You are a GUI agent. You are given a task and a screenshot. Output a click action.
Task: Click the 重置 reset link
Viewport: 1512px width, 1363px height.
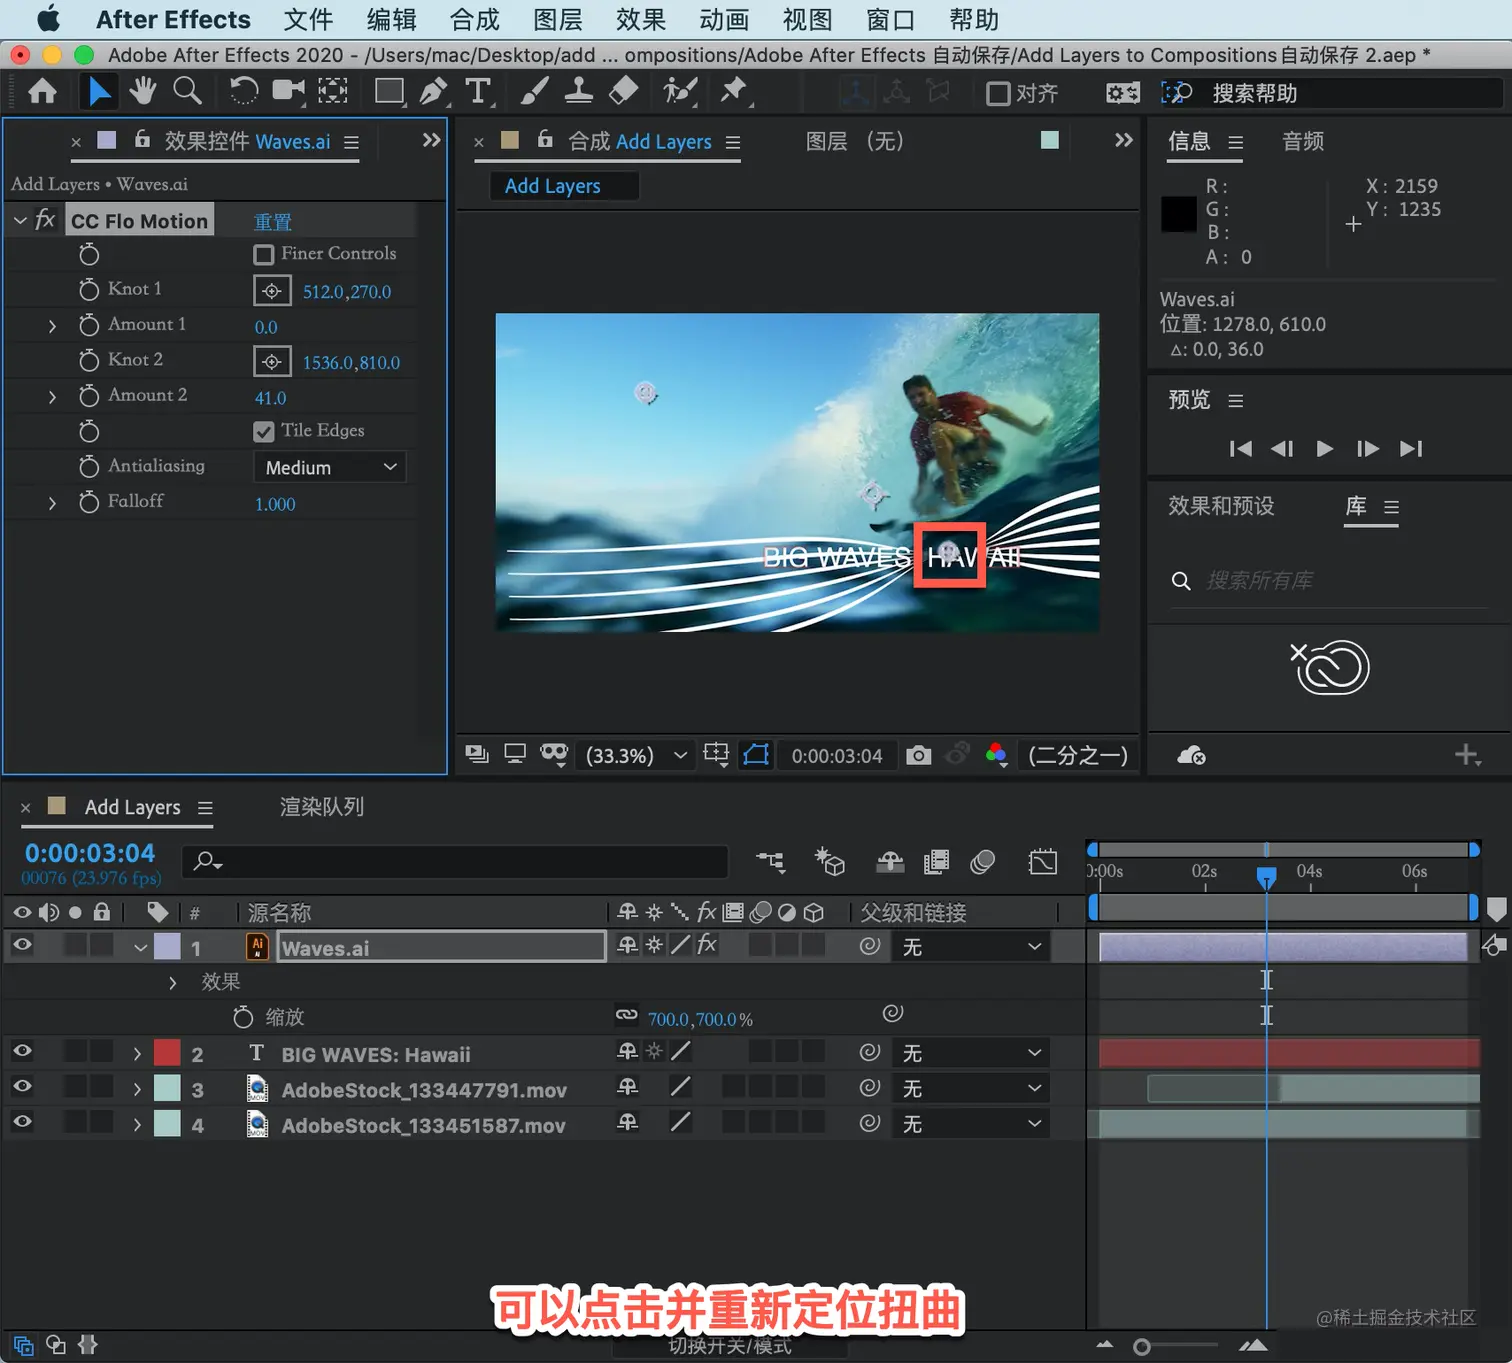click(272, 222)
